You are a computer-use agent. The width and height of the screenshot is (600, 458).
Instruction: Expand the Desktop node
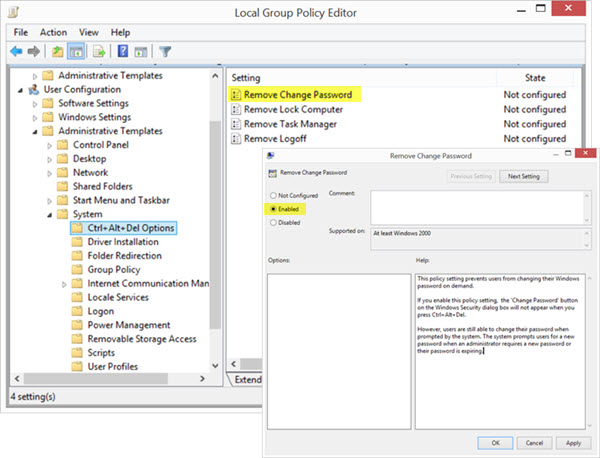coord(49,160)
